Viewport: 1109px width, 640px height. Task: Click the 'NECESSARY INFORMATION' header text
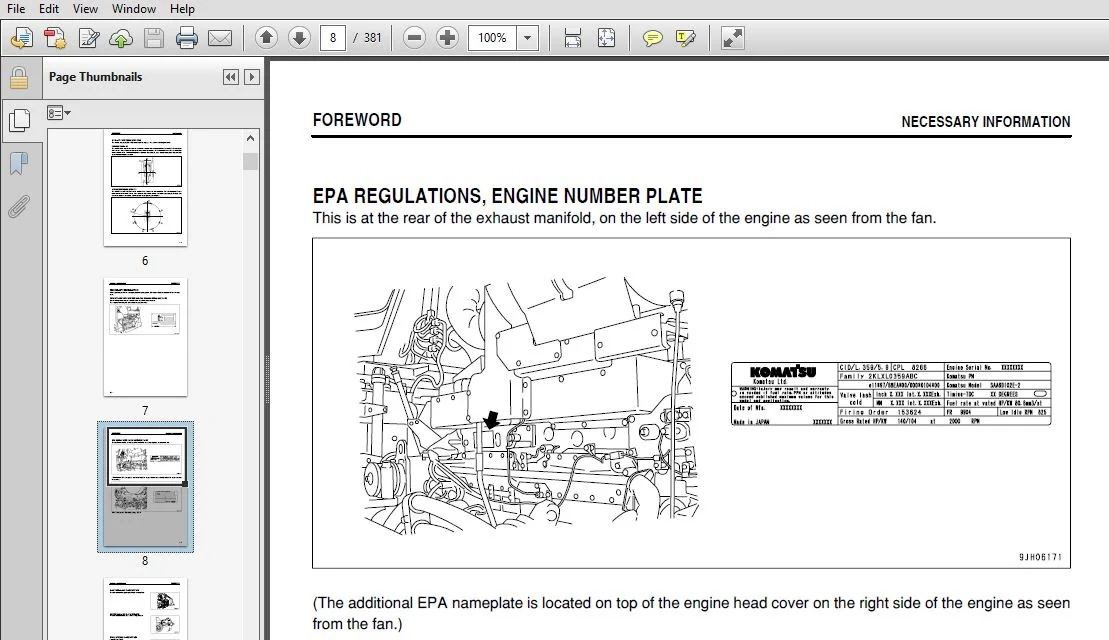click(x=986, y=122)
